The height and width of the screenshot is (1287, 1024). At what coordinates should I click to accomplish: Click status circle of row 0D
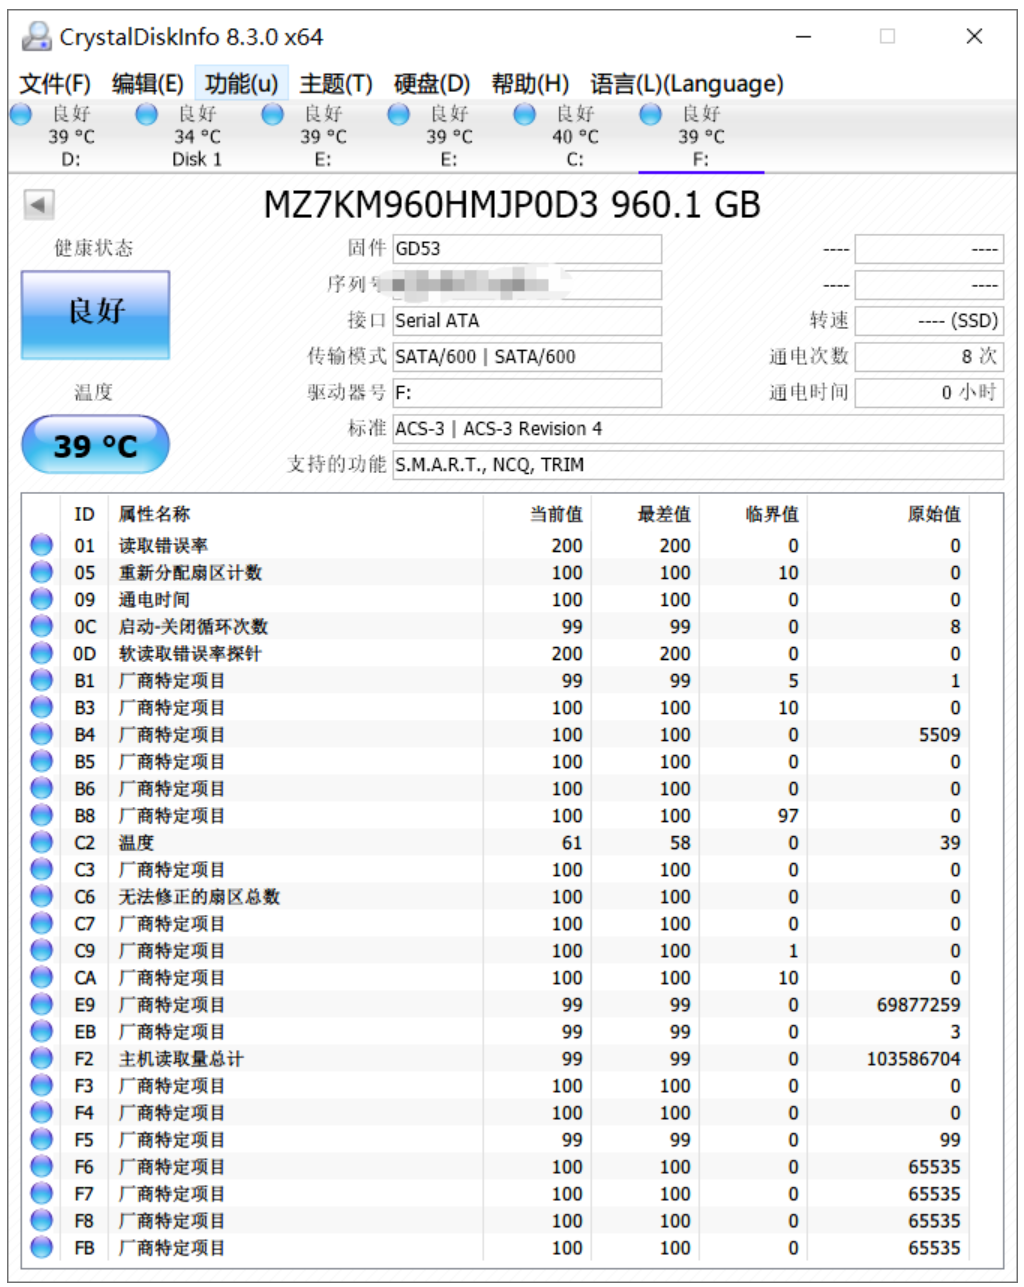coord(41,653)
